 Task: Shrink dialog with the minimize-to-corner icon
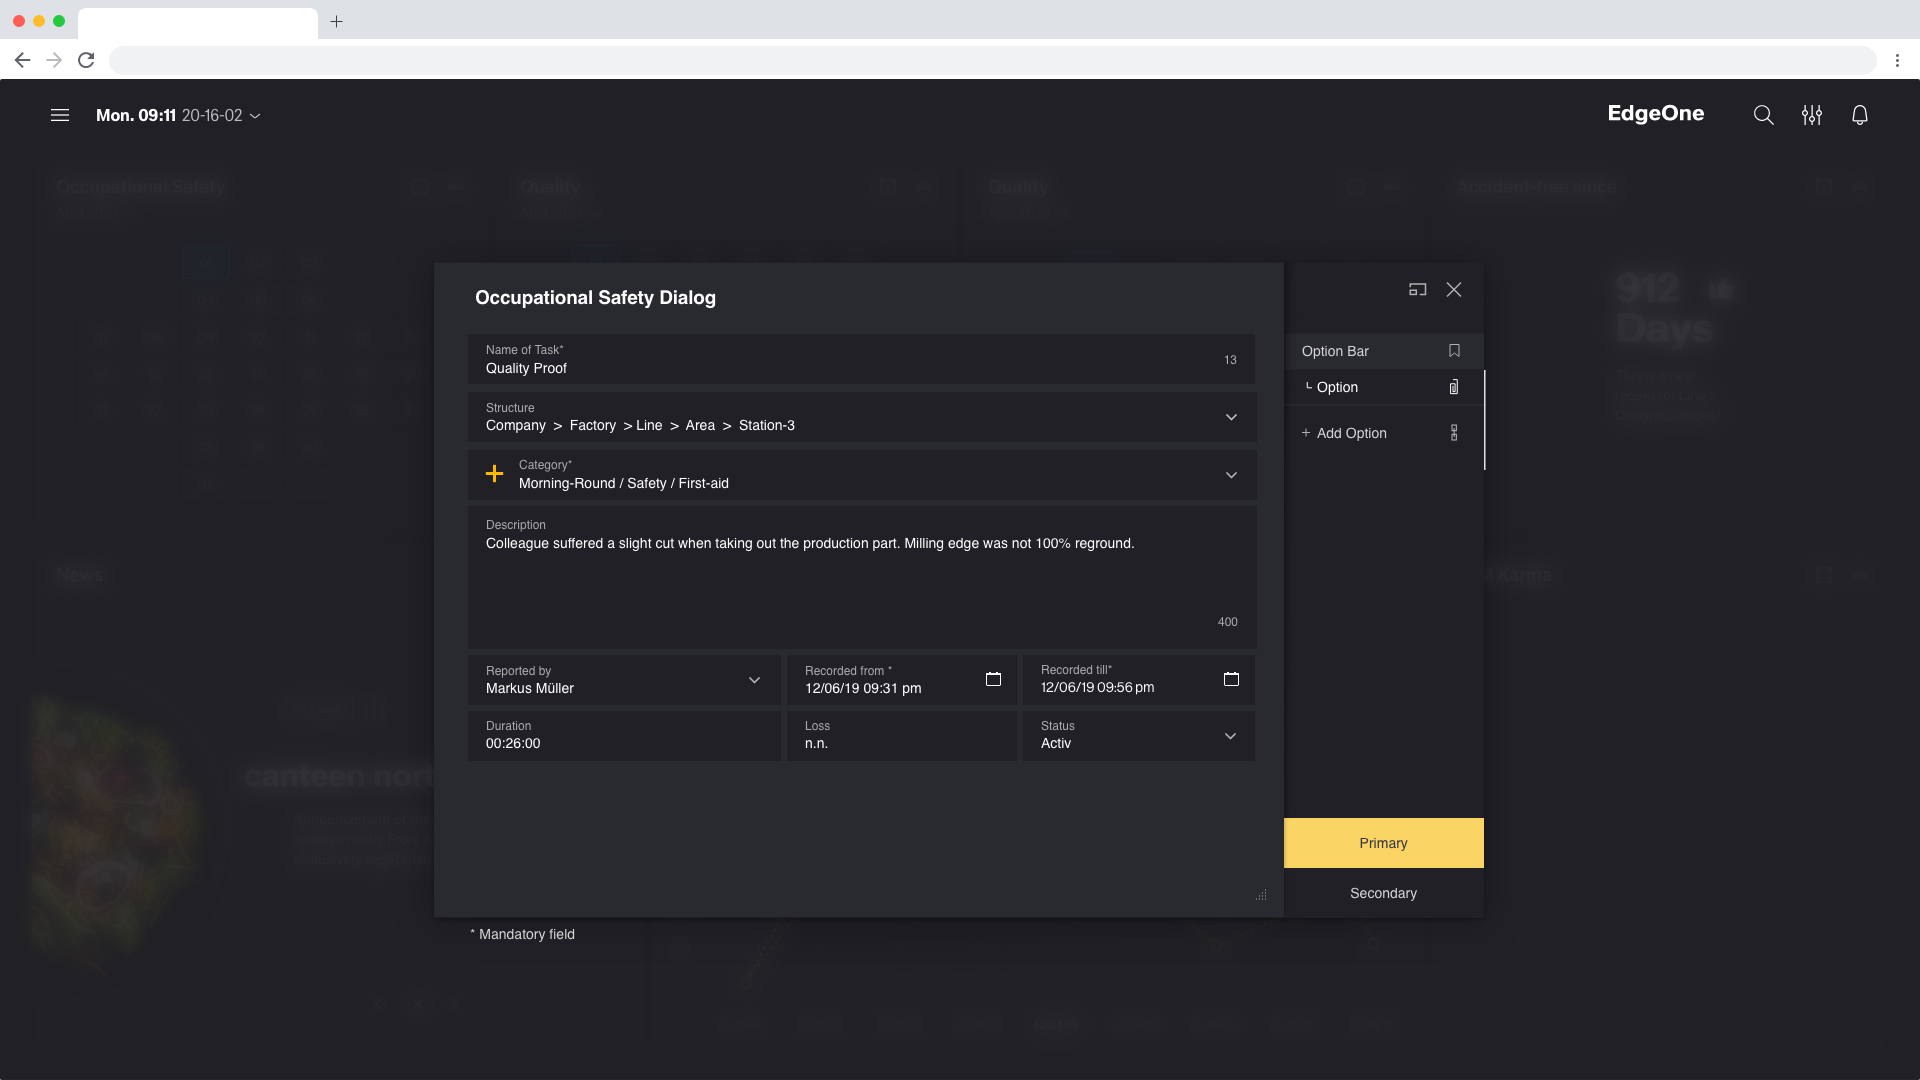[1417, 289]
